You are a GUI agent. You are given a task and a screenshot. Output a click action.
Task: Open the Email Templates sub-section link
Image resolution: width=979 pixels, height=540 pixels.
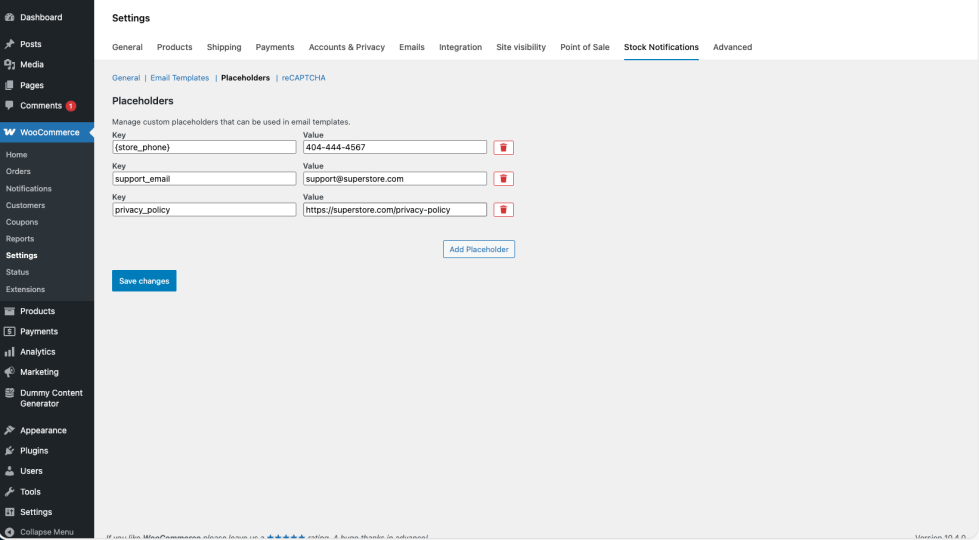[180, 78]
